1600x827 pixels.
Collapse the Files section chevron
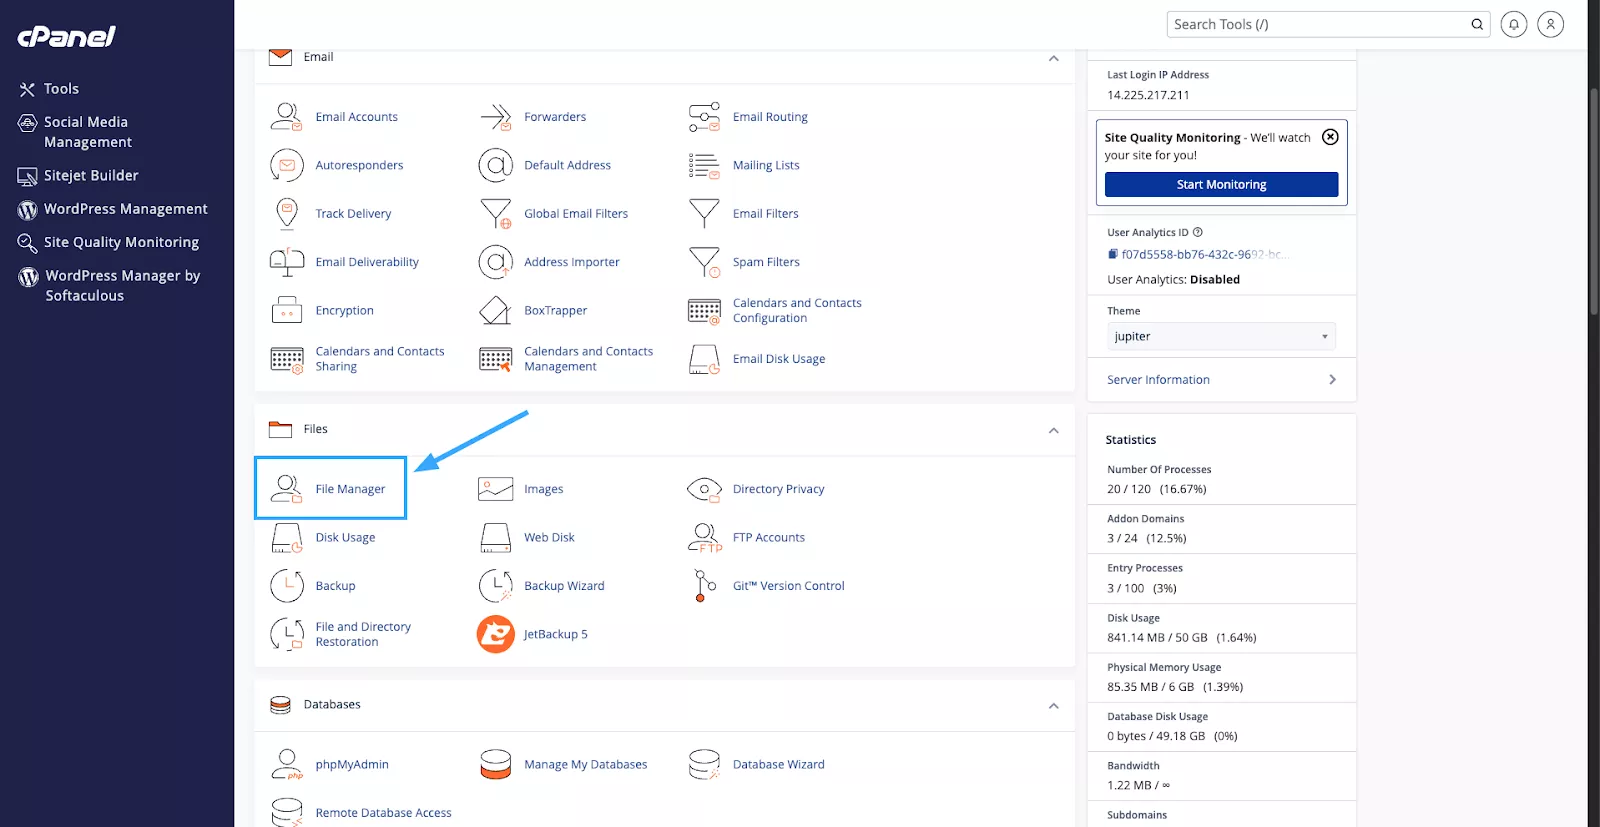point(1053,430)
